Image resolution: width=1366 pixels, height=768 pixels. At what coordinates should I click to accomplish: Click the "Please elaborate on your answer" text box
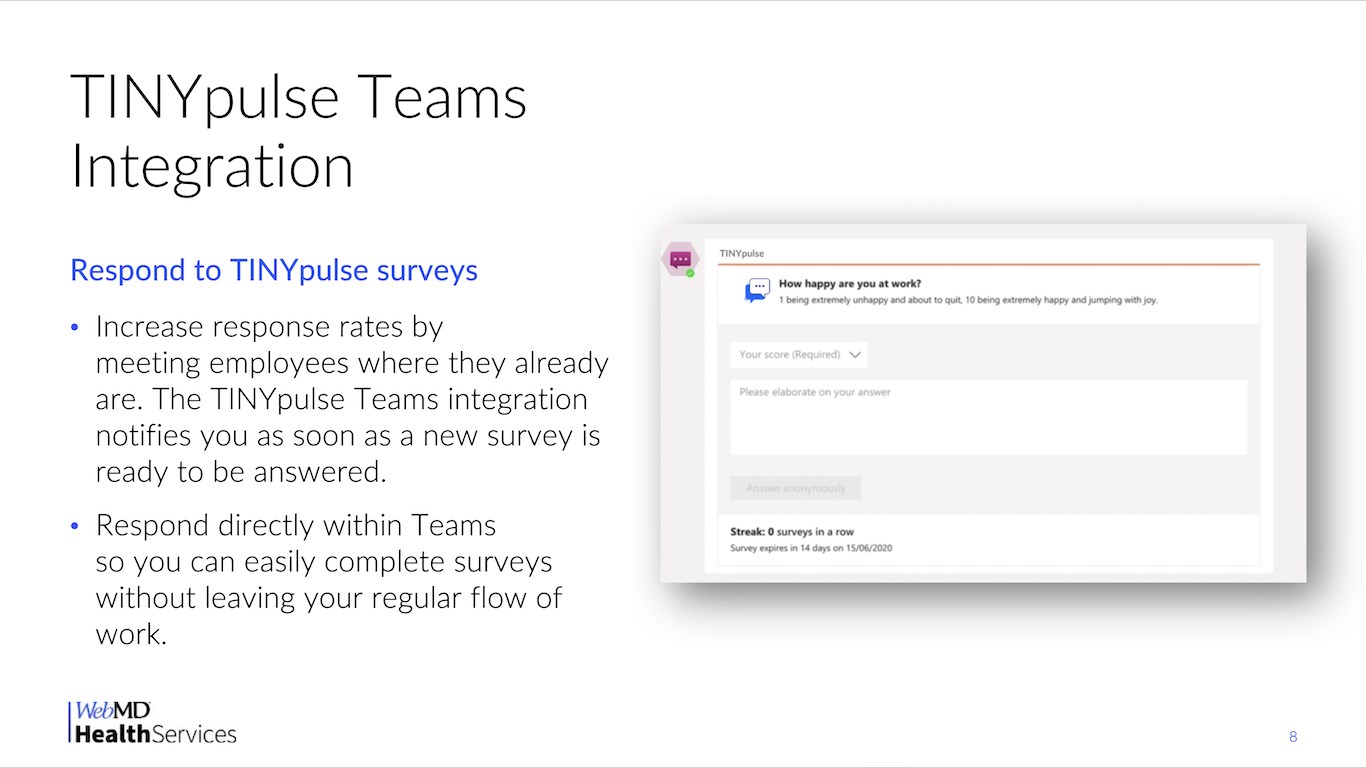click(x=988, y=417)
